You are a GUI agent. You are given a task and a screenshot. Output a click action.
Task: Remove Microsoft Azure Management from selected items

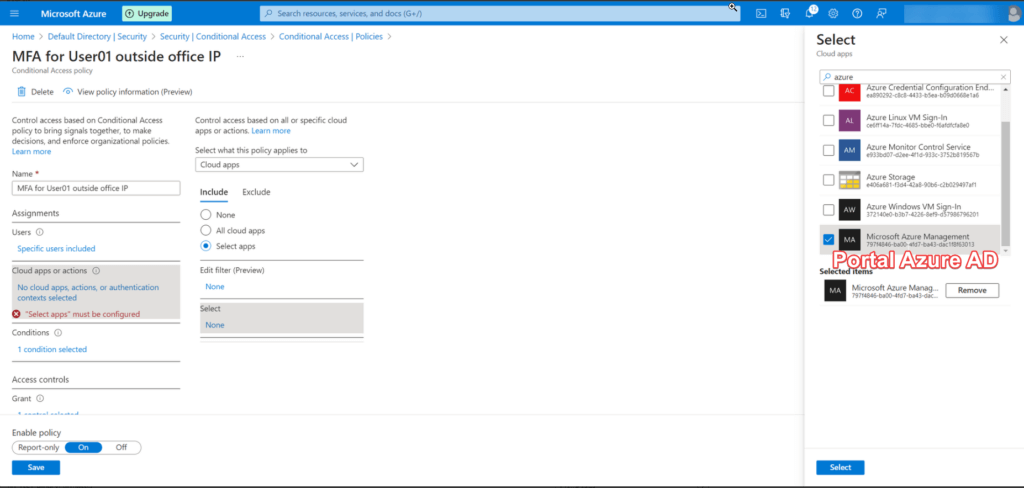point(972,290)
